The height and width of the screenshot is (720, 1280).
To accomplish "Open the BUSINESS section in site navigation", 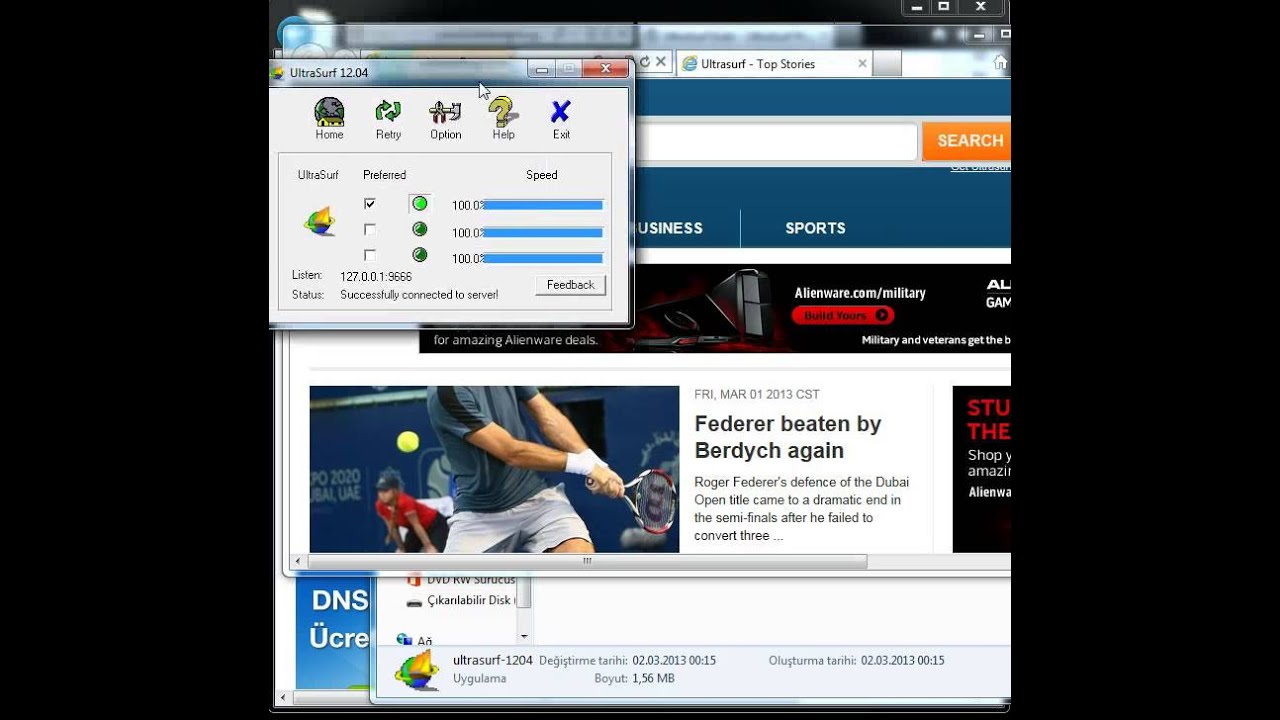I will [x=668, y=228].
